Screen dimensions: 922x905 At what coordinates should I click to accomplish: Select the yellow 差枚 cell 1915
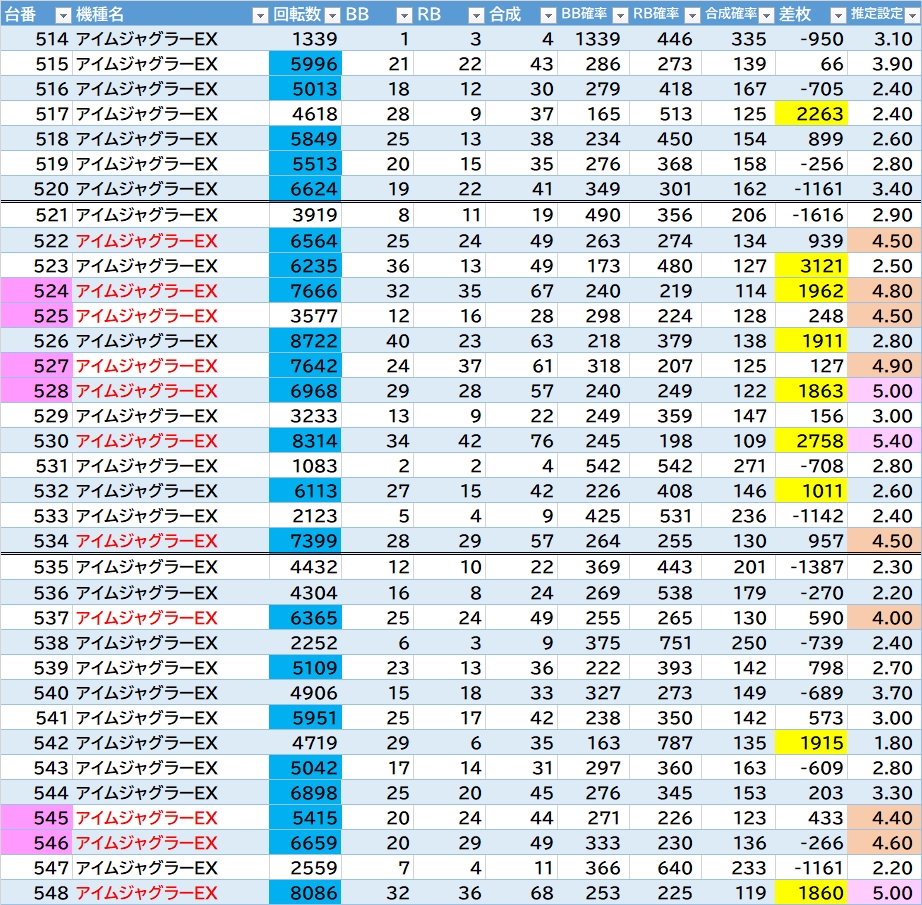coord(811,743)
